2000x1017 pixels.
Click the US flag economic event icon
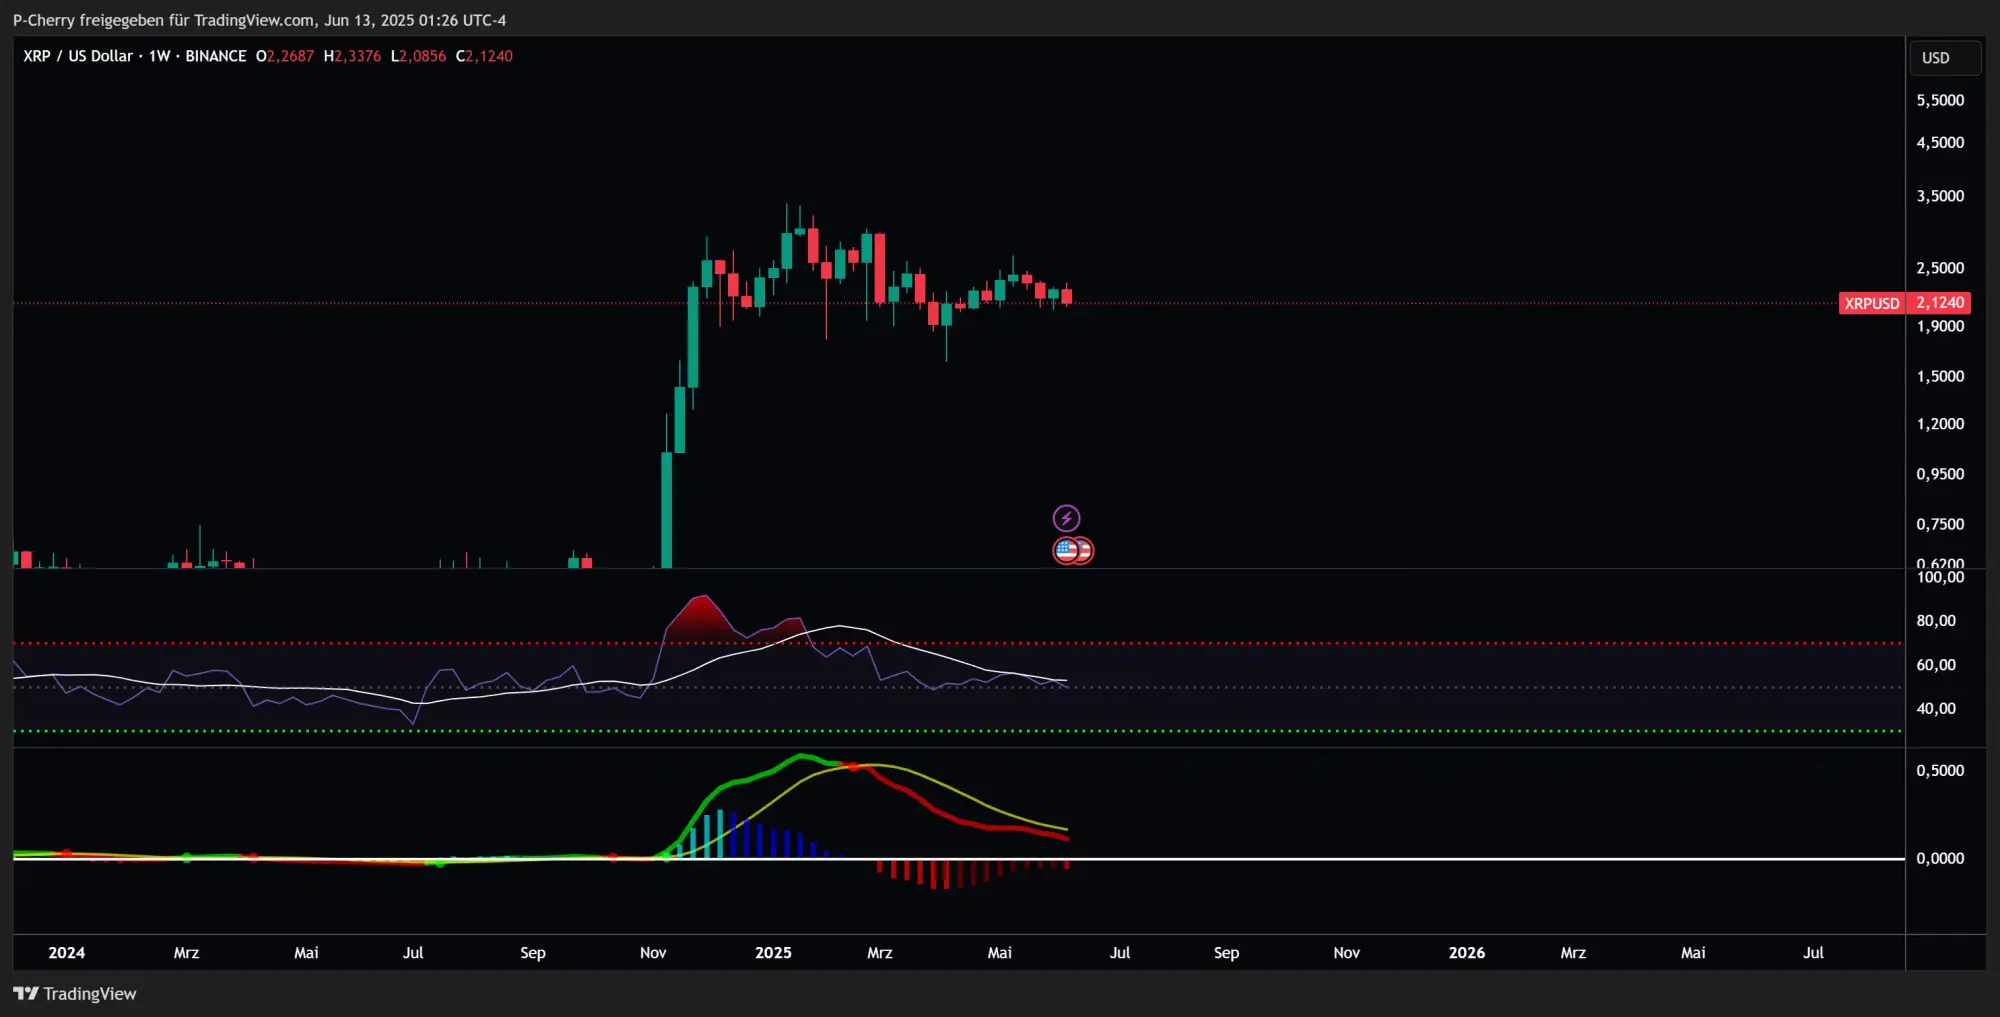click(1067, 550)
